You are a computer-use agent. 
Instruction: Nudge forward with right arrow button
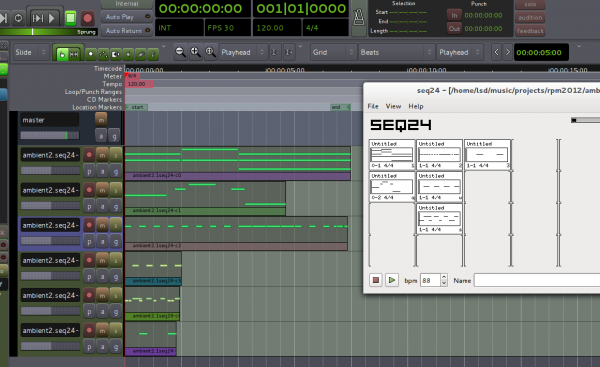coord(508,52)
